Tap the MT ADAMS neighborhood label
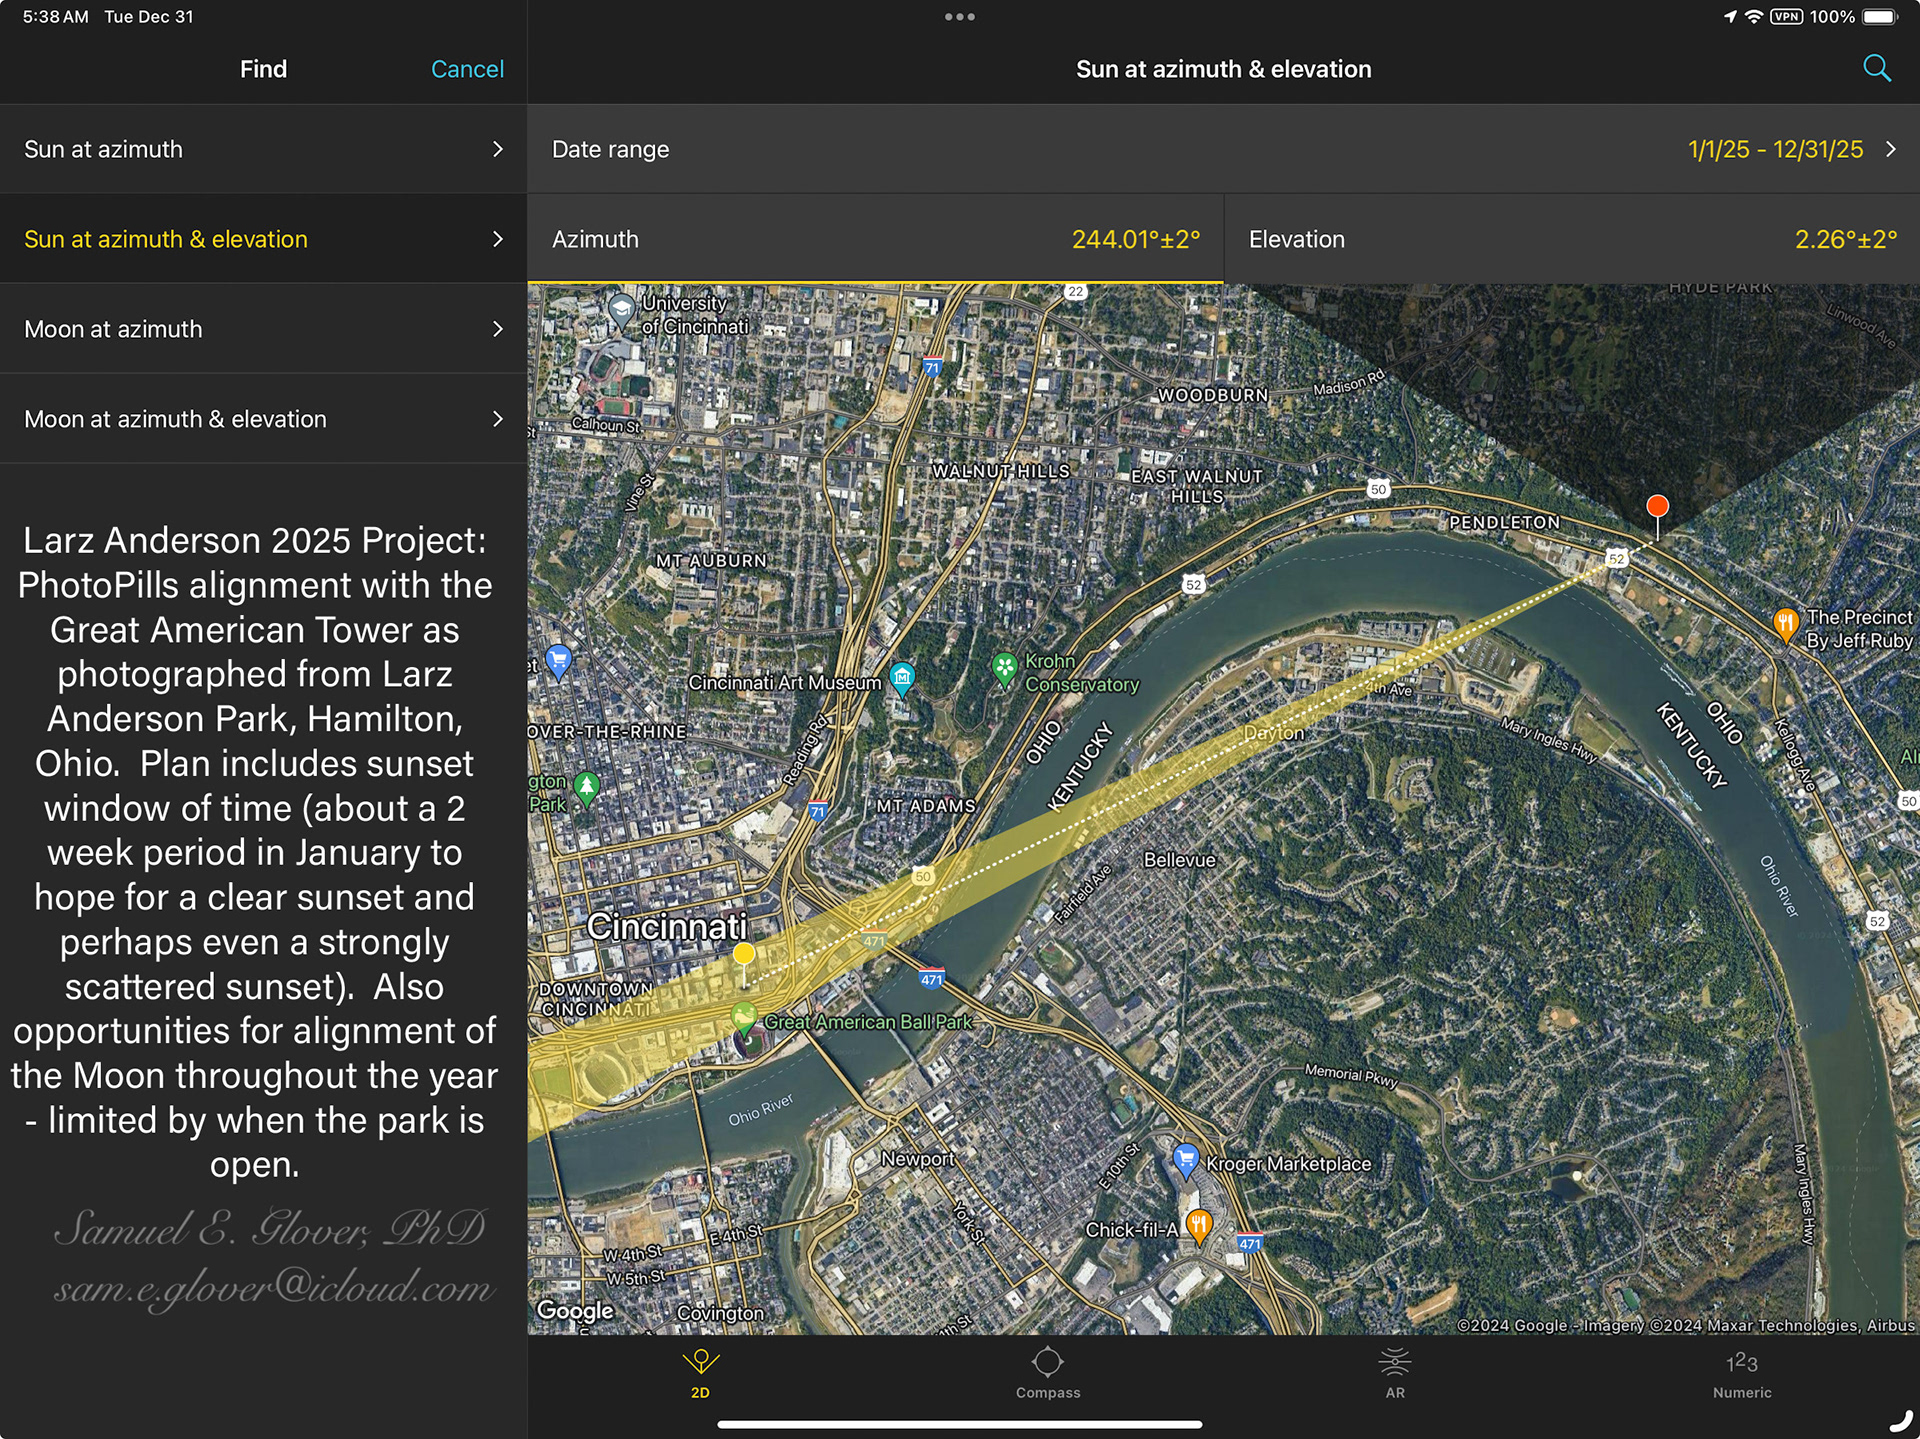The image size is (1920, 1439). pyautogui.click(x=926, y=805)
